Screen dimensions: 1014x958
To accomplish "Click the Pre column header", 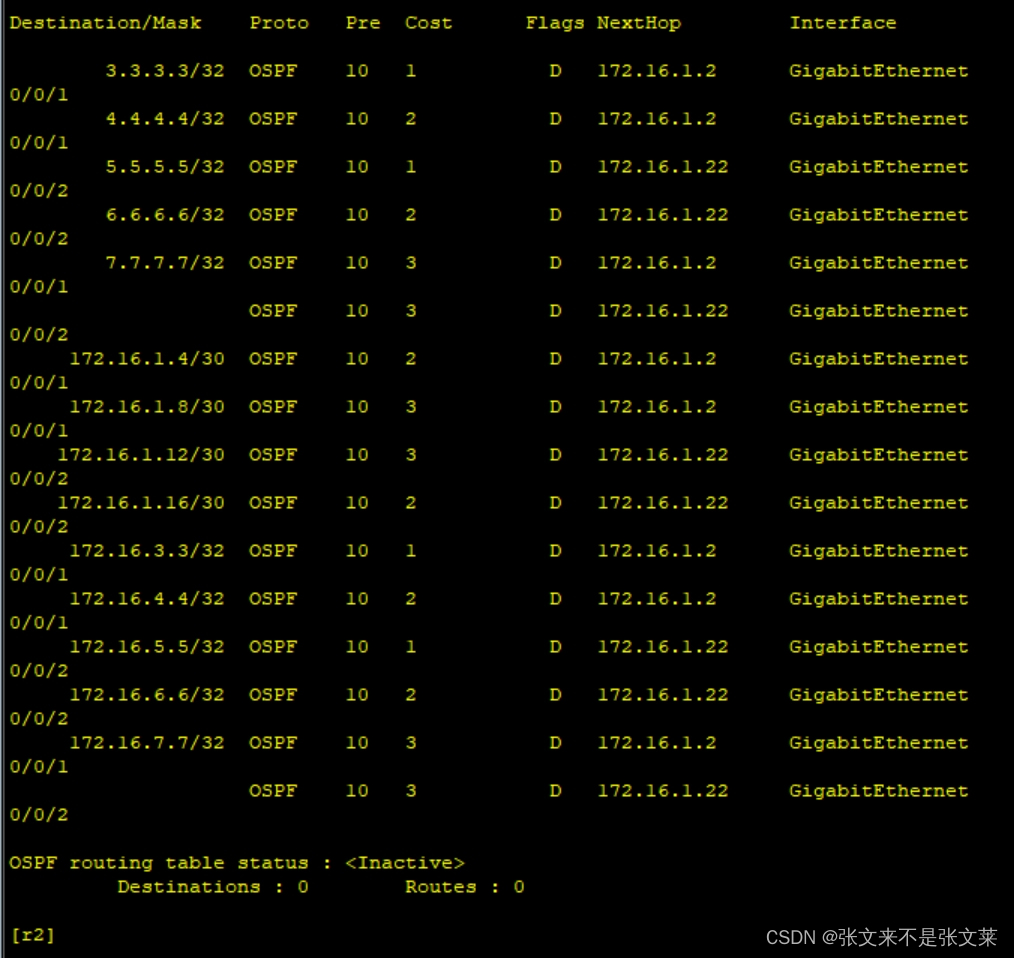I will click(362, 22).
